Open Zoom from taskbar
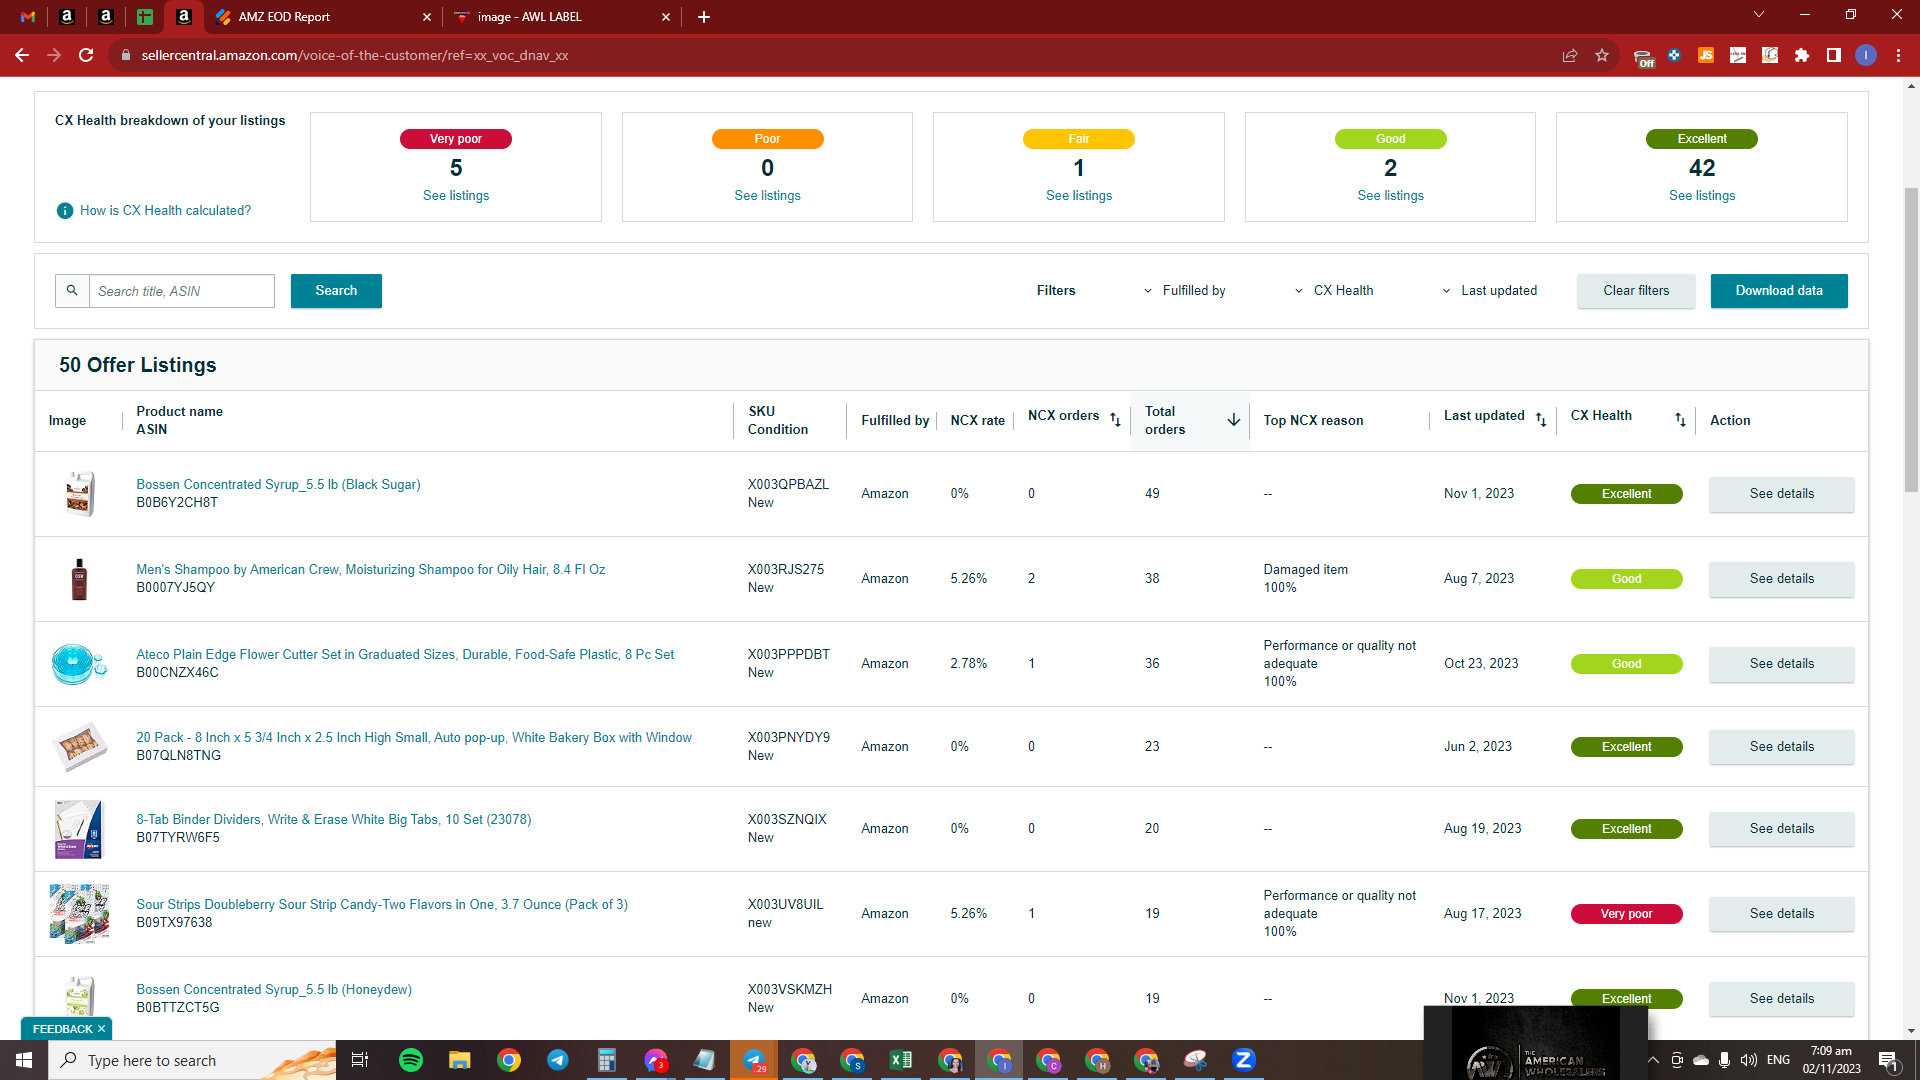The image size is (1920, 1080). pos(1243,1060)
